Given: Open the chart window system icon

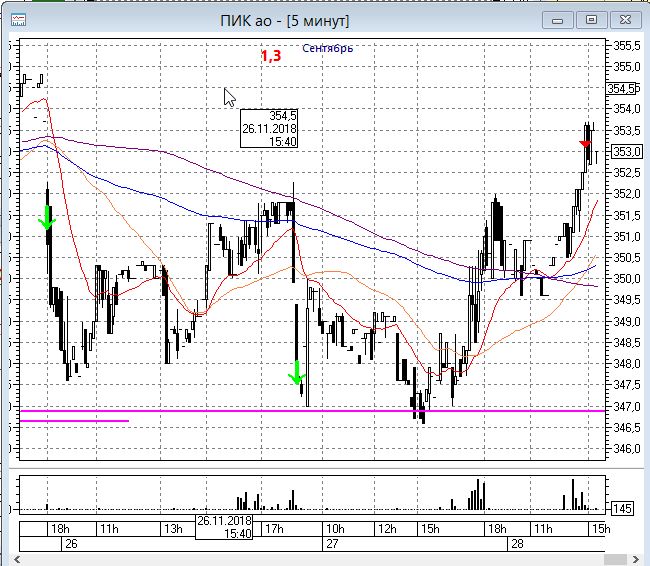Looking at the screenshot, I should pos(18,19).
